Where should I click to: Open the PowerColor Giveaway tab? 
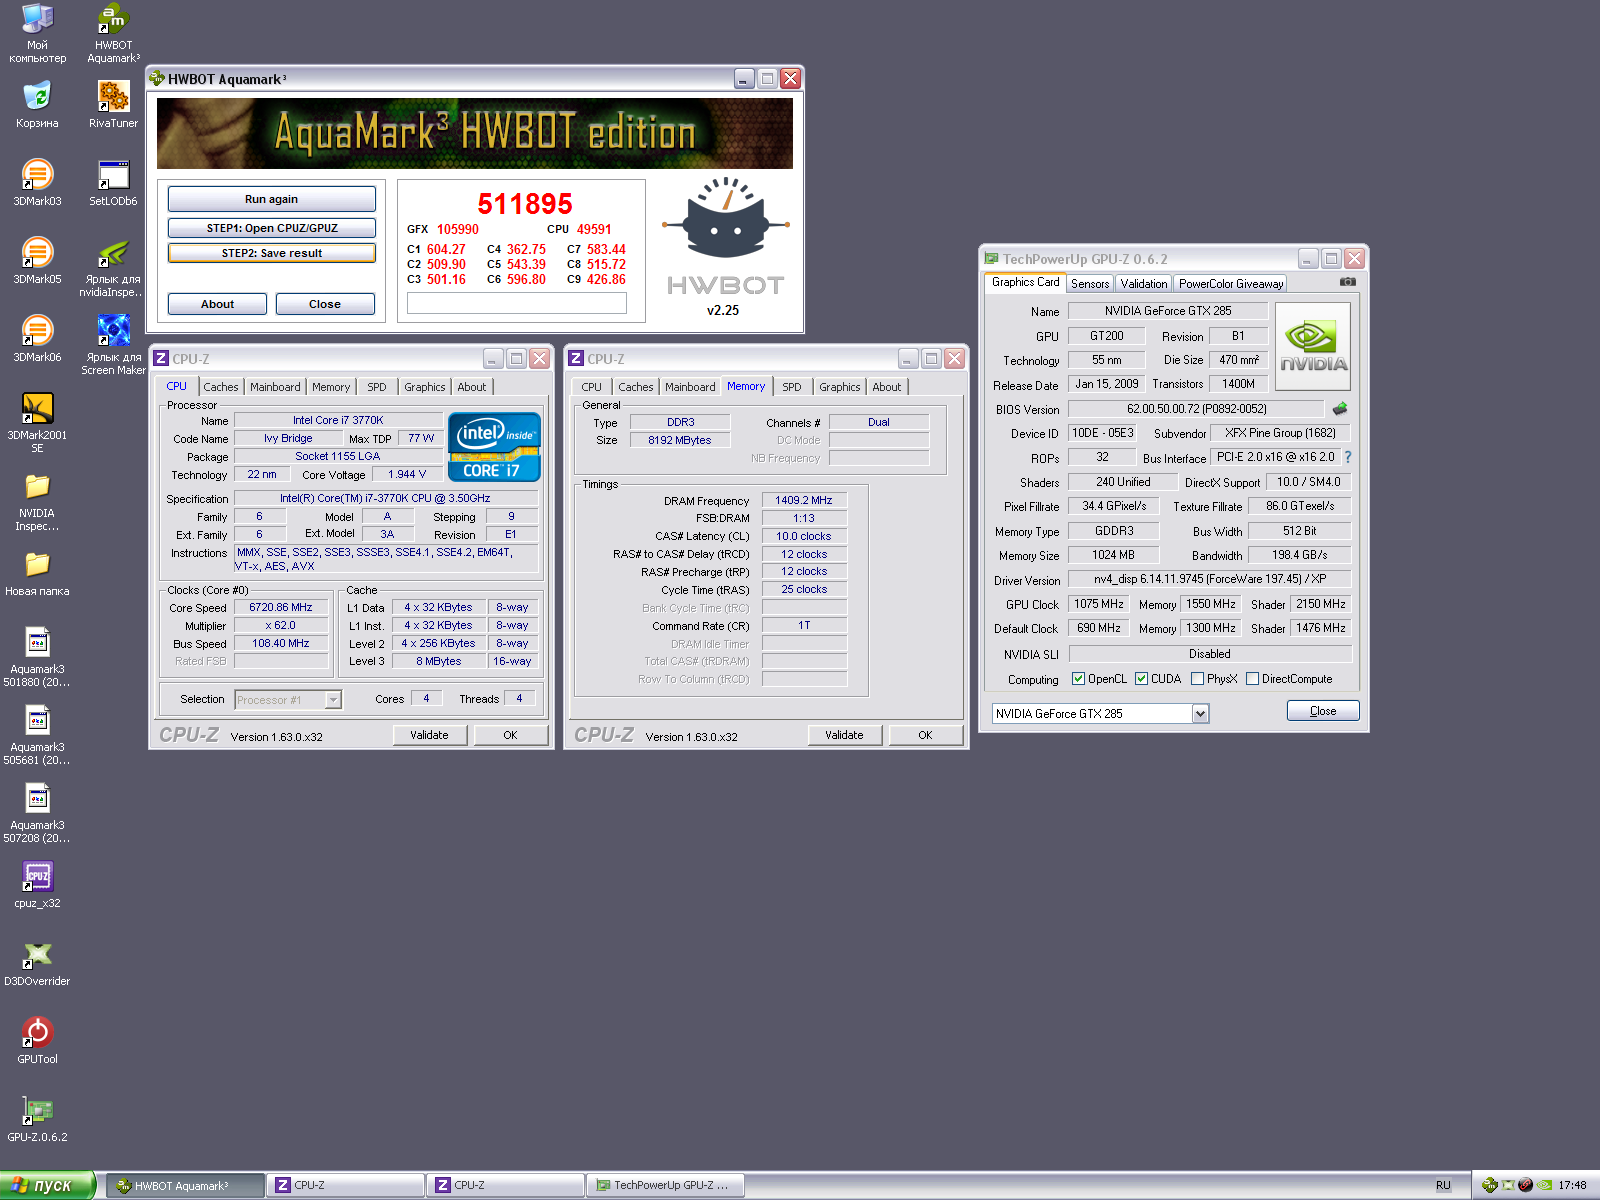pyautogui.click(x=1231, y=284)
